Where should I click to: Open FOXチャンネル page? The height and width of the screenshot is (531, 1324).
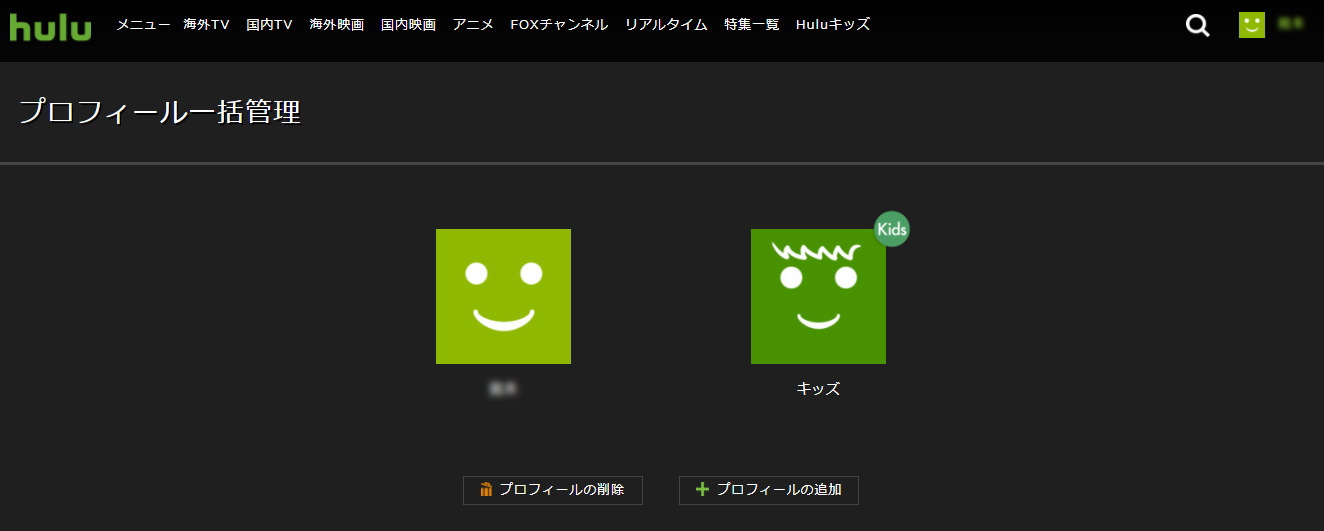pos(559,25)
